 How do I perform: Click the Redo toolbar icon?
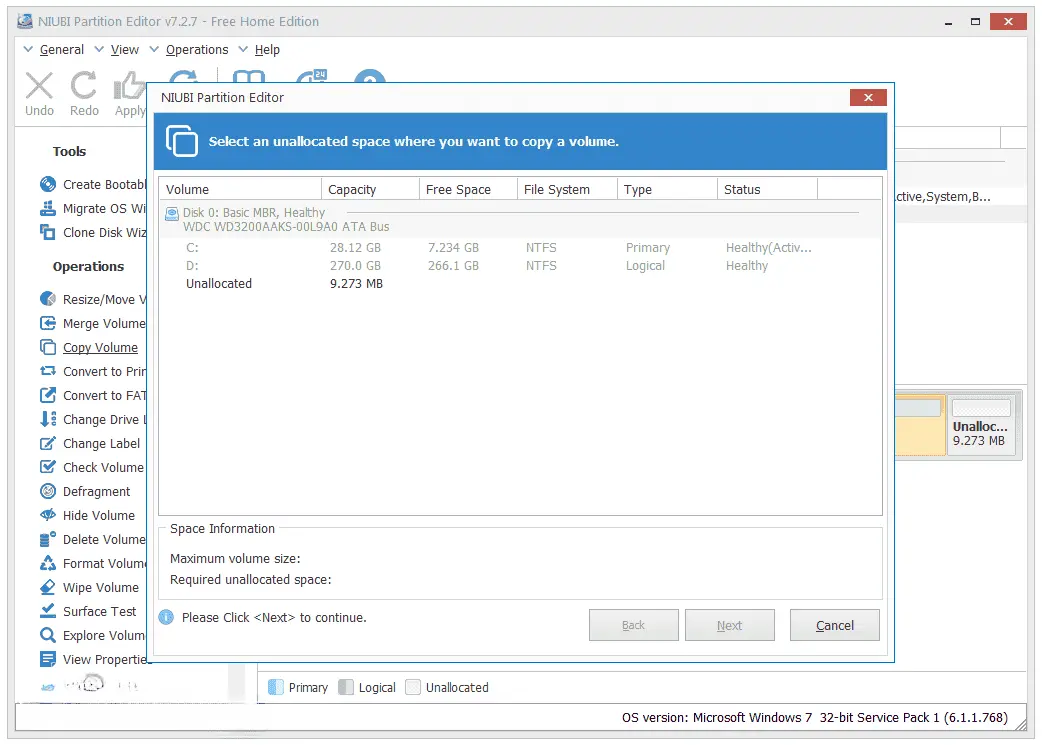[x=84, y=86]
